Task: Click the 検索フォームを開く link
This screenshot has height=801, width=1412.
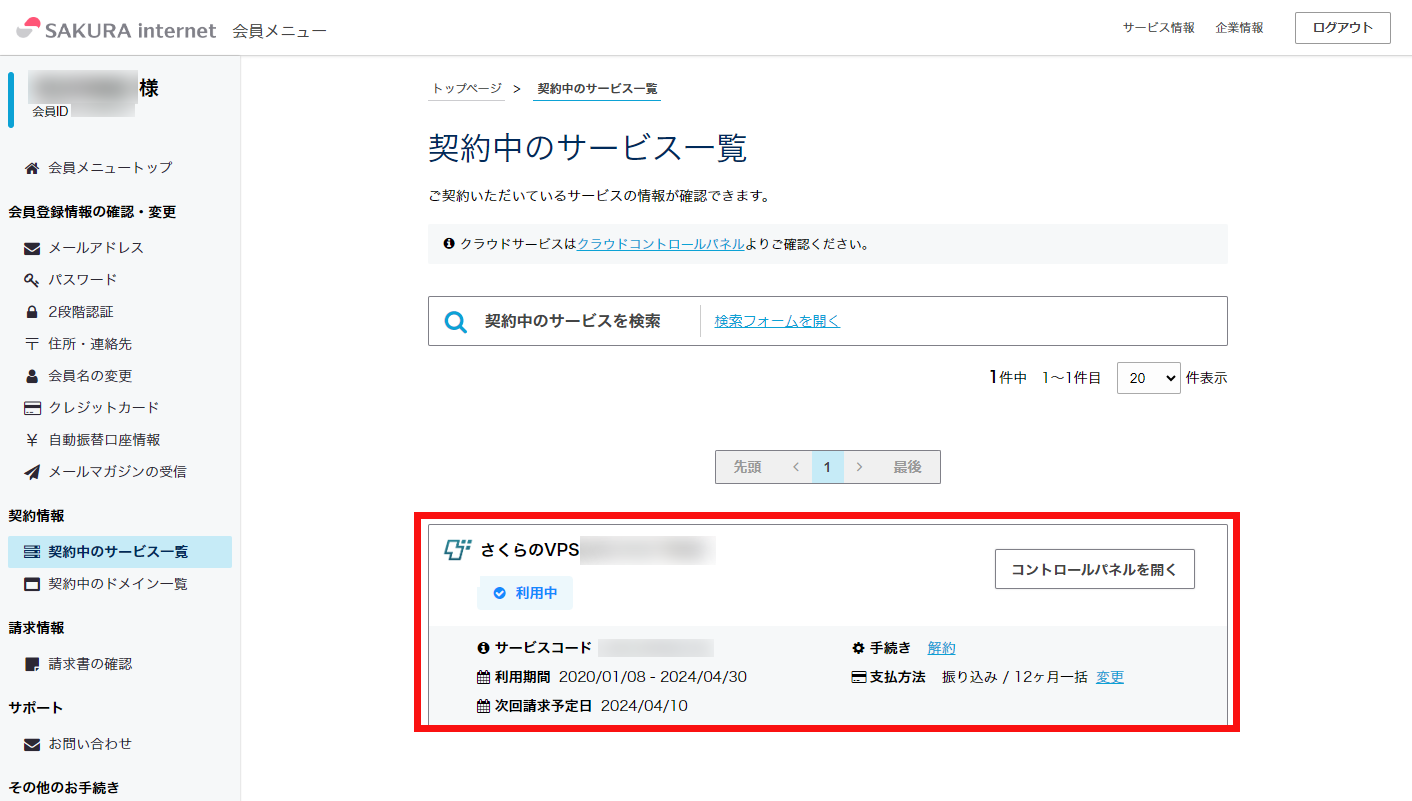Action: click(x=777, y=321)
